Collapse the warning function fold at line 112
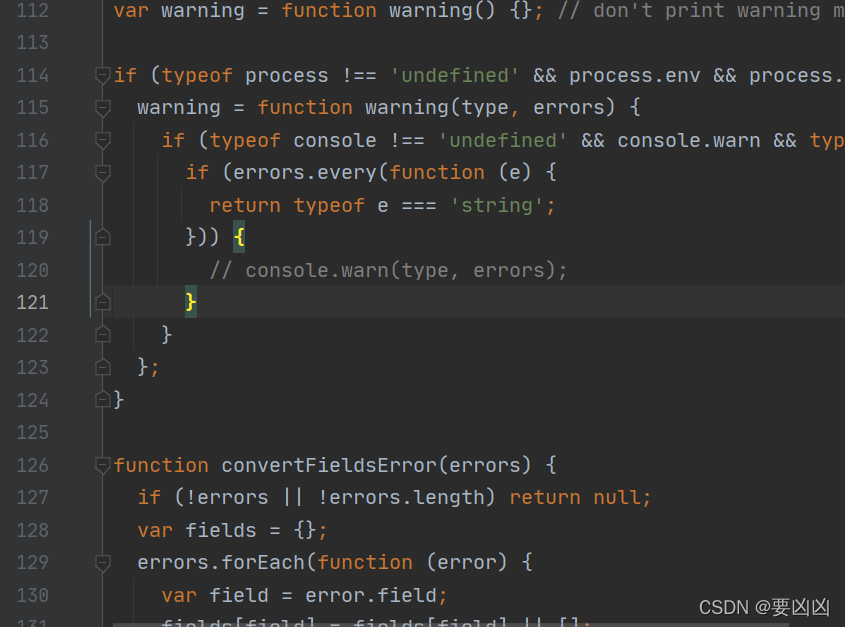This screenshot has width=845, height=627. click(101, 11)
